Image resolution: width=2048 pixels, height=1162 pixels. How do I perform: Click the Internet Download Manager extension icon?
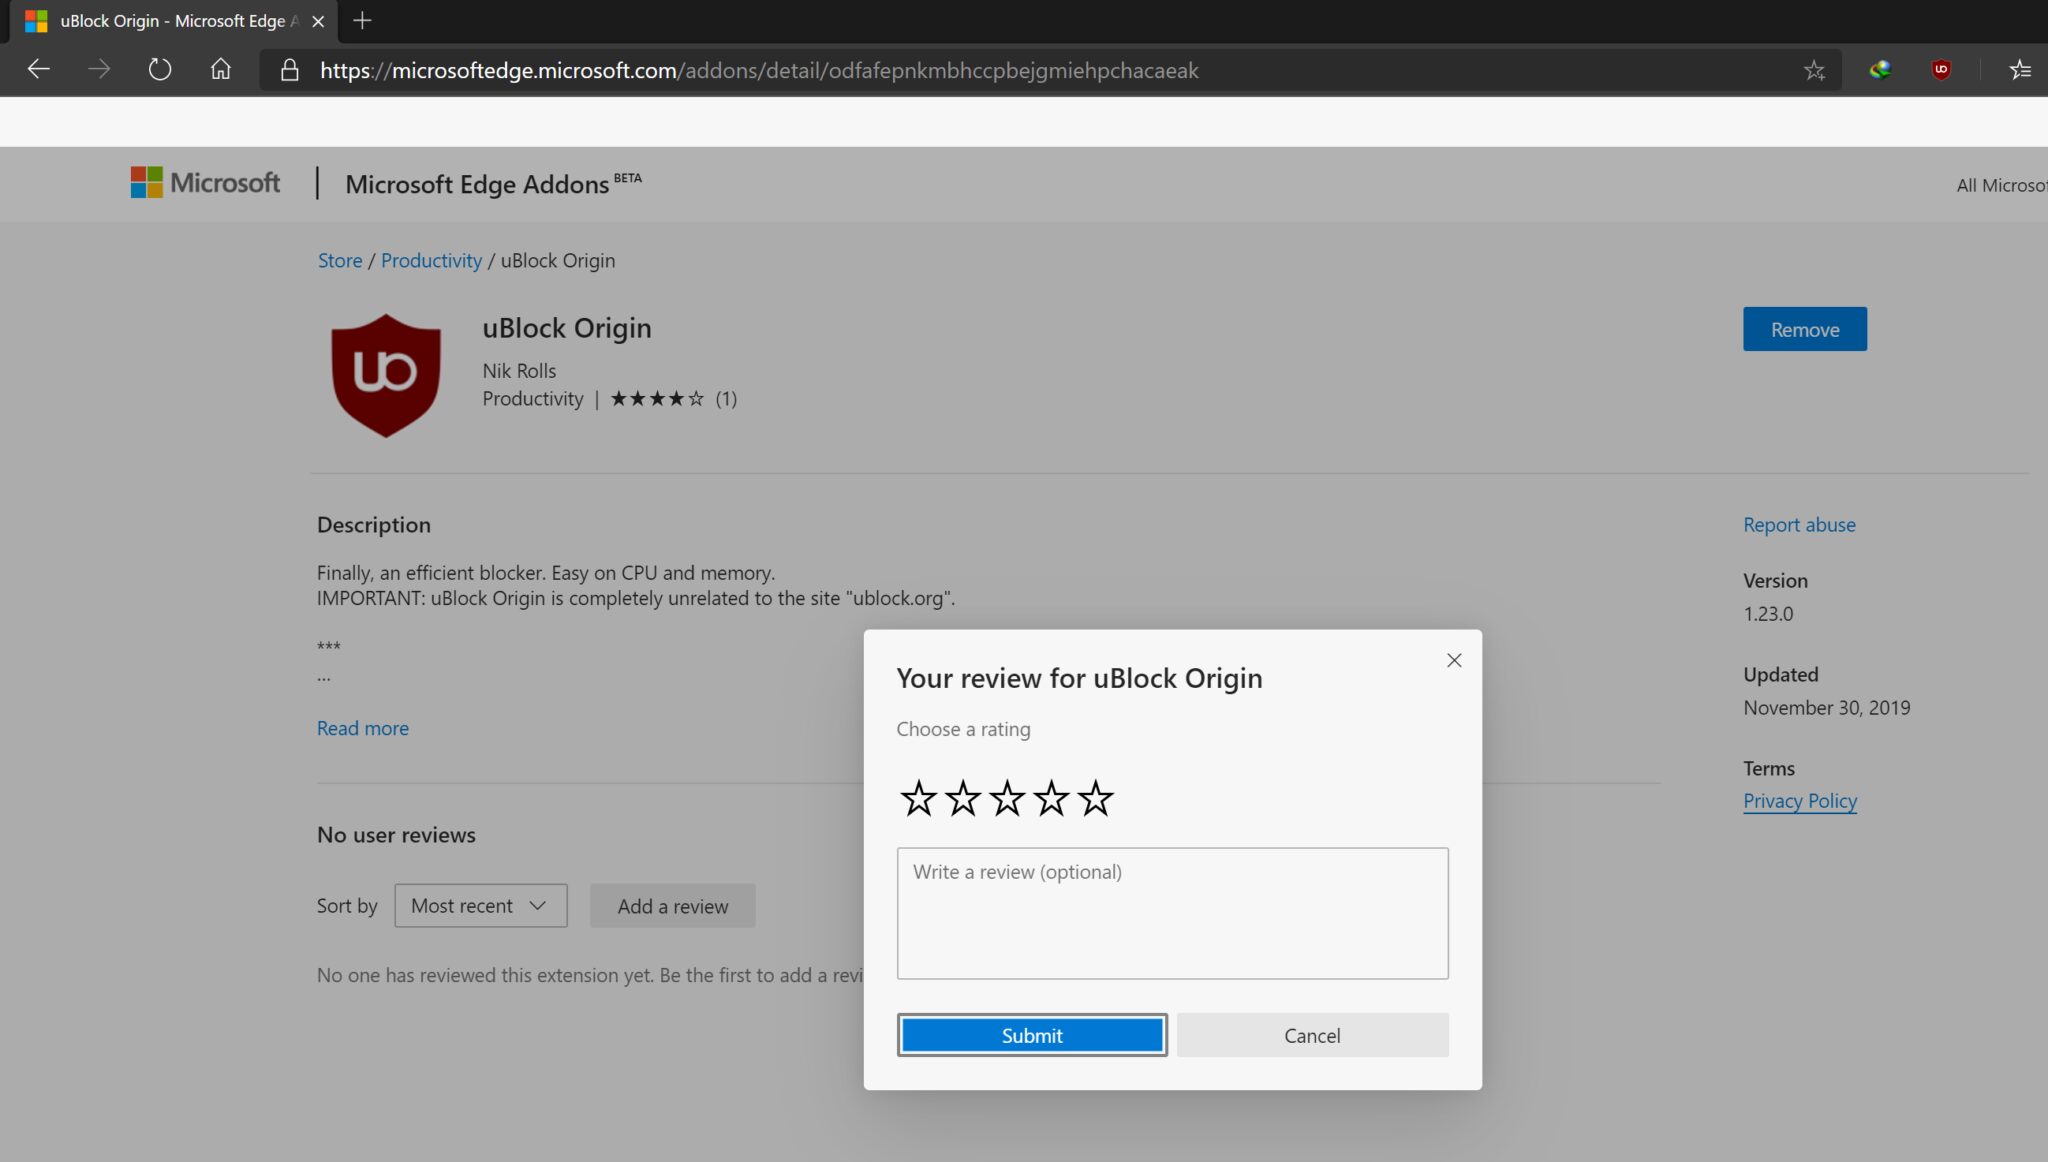1879,69
